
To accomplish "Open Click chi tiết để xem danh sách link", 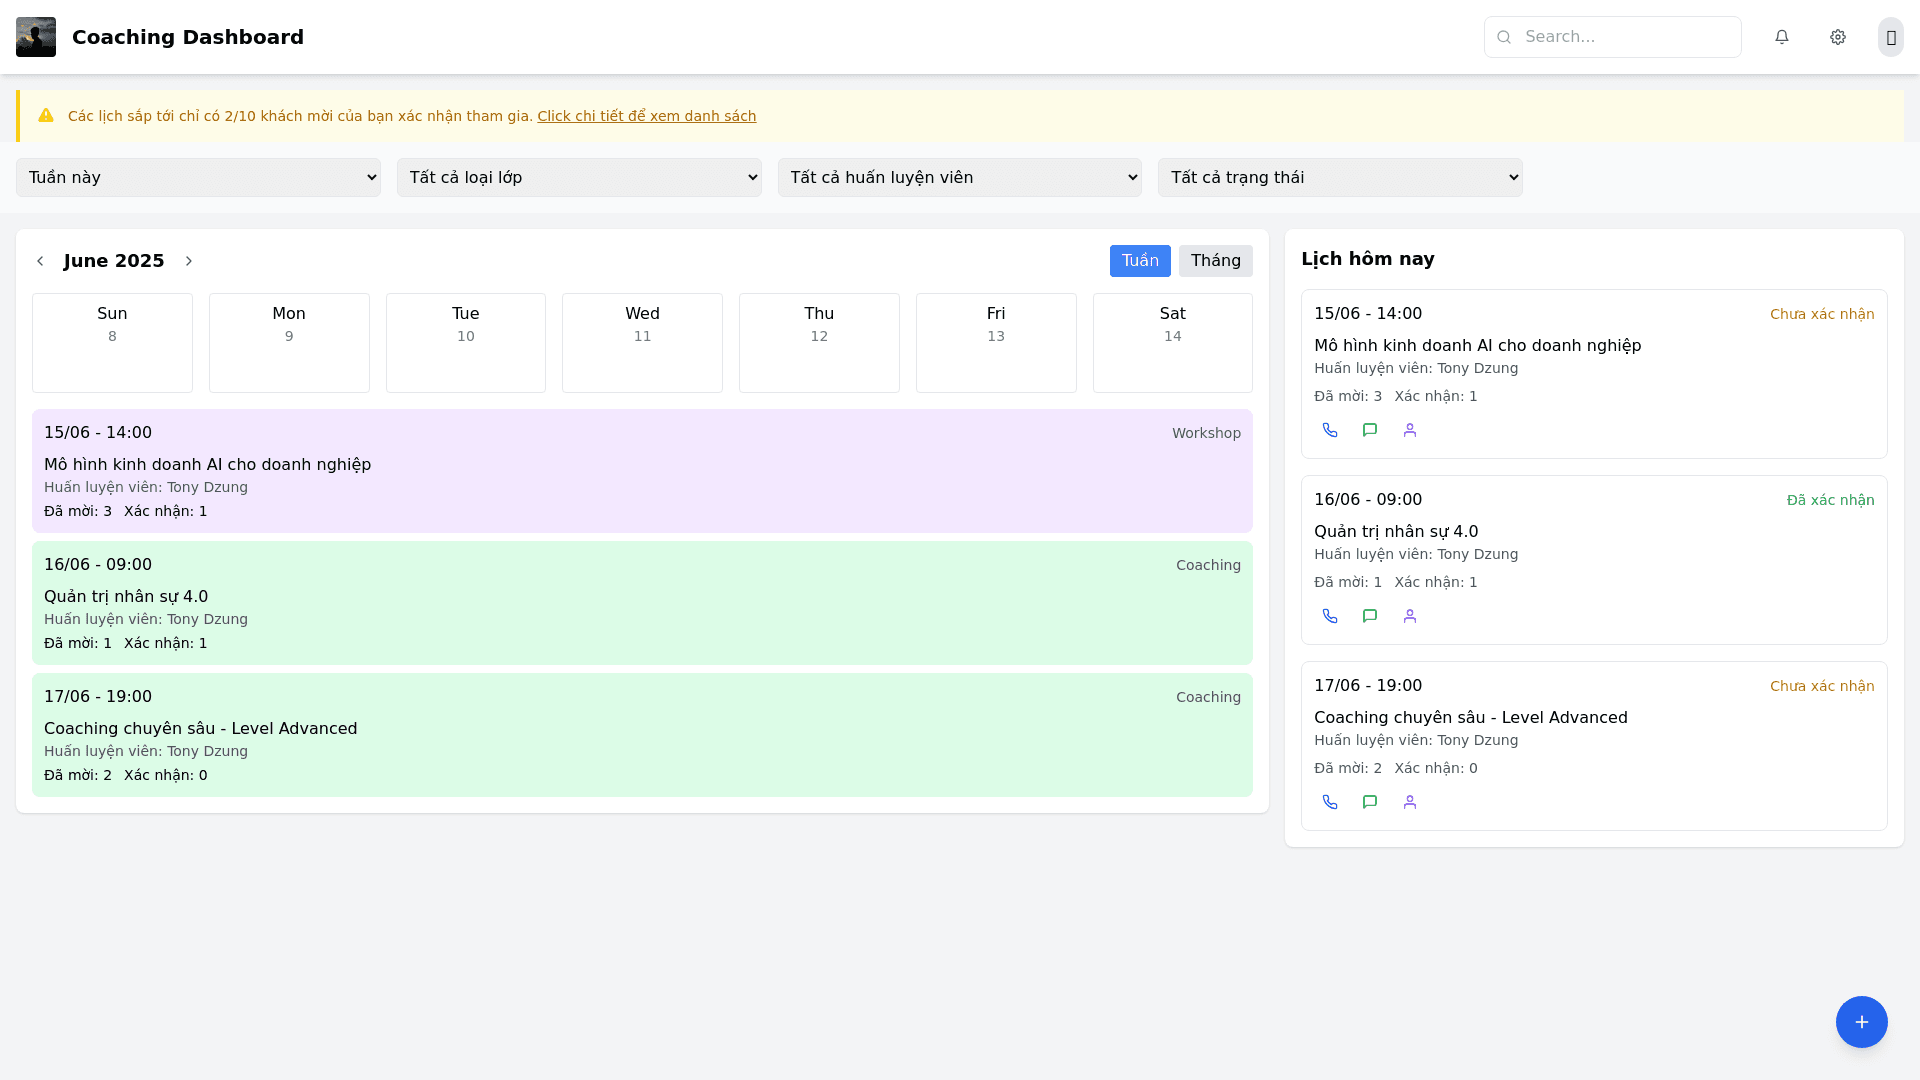I will tap(646, 116).
